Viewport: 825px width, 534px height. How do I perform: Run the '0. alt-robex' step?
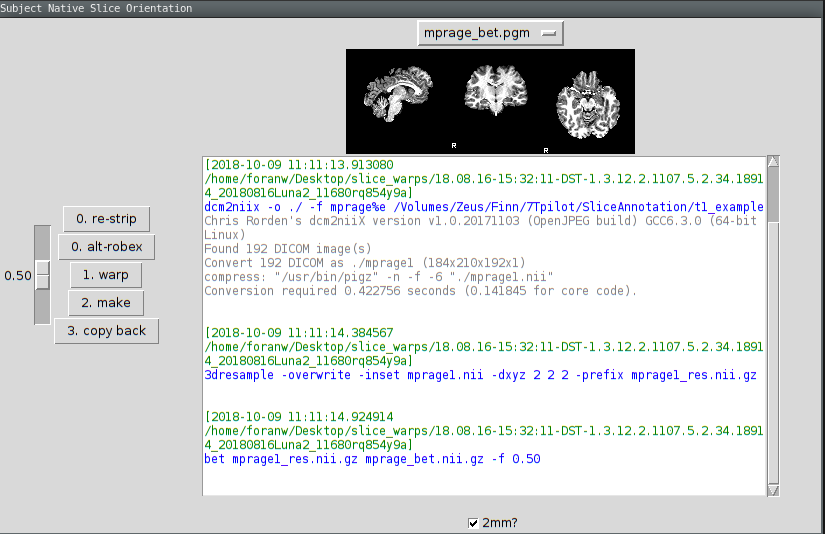(106, 247)
